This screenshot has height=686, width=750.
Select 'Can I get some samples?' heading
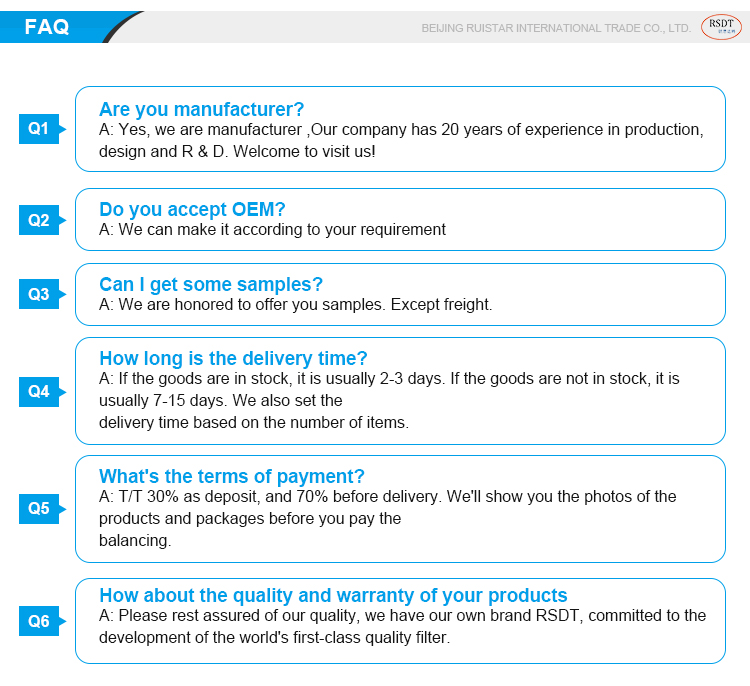tap(211, 284)
